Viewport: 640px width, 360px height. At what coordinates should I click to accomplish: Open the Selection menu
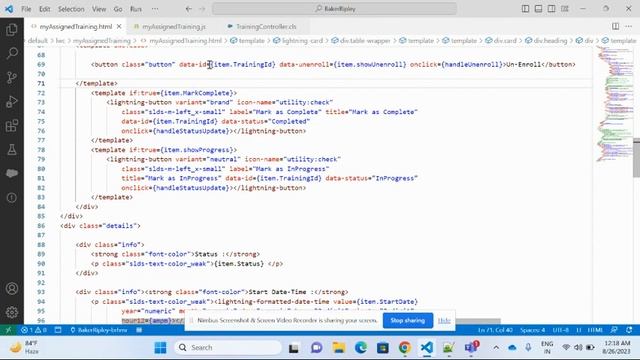(x=71, y=9)
